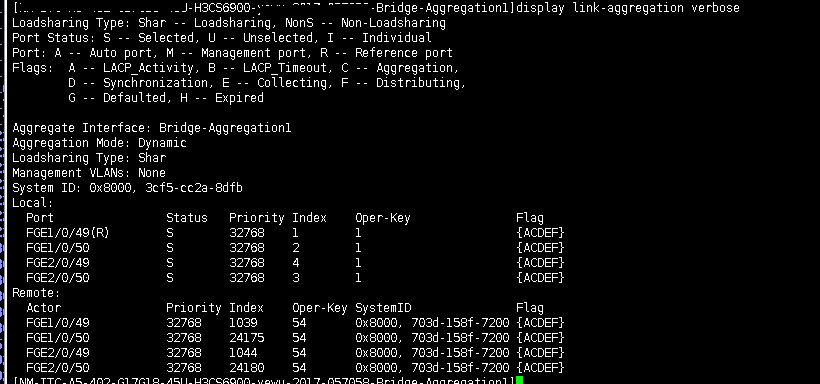
Task: Click the 'G -- Defaulted, H -- Expired' legend line
Action: pos(166,98)
